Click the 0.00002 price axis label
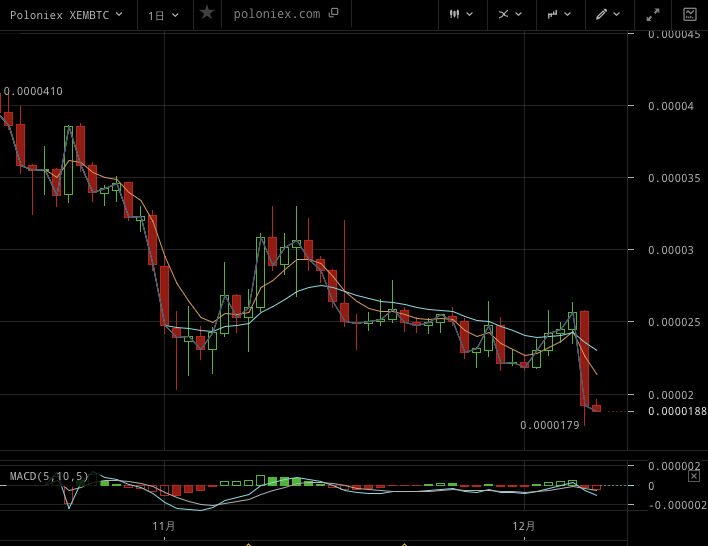This screenshot has height=546, width=708. click(671, 395)
